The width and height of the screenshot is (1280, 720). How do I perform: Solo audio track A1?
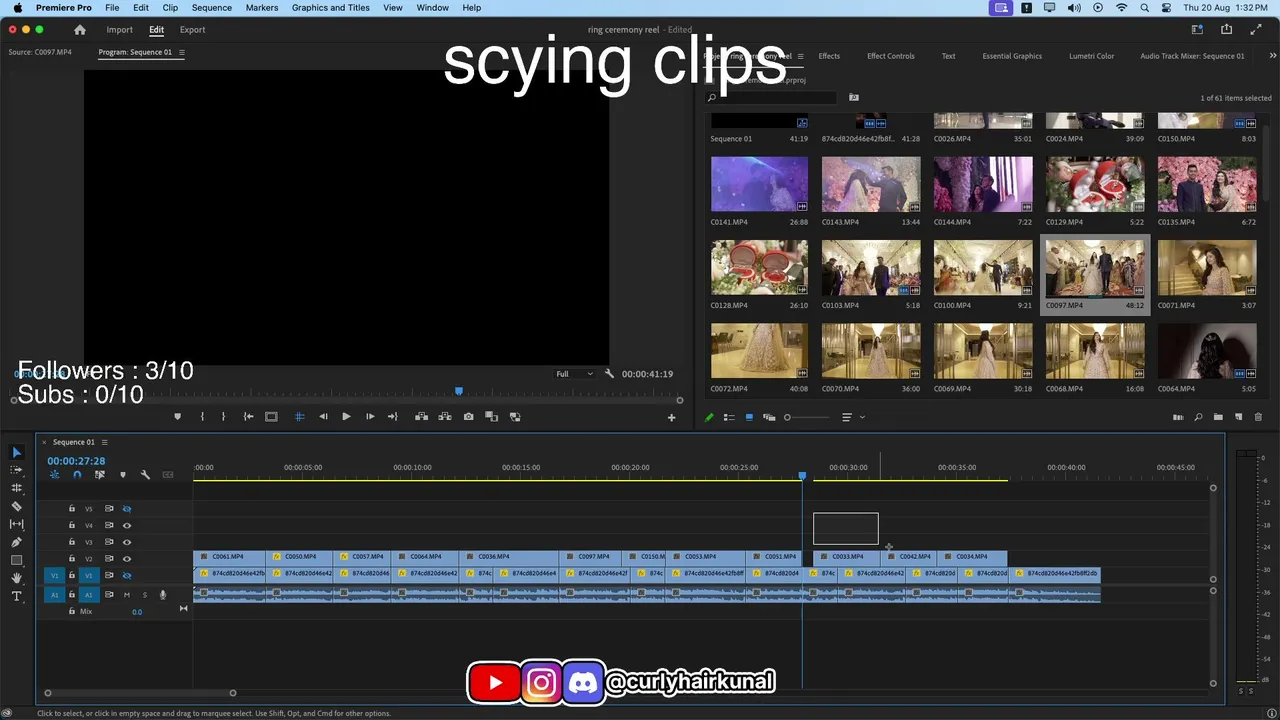(144, 595)
